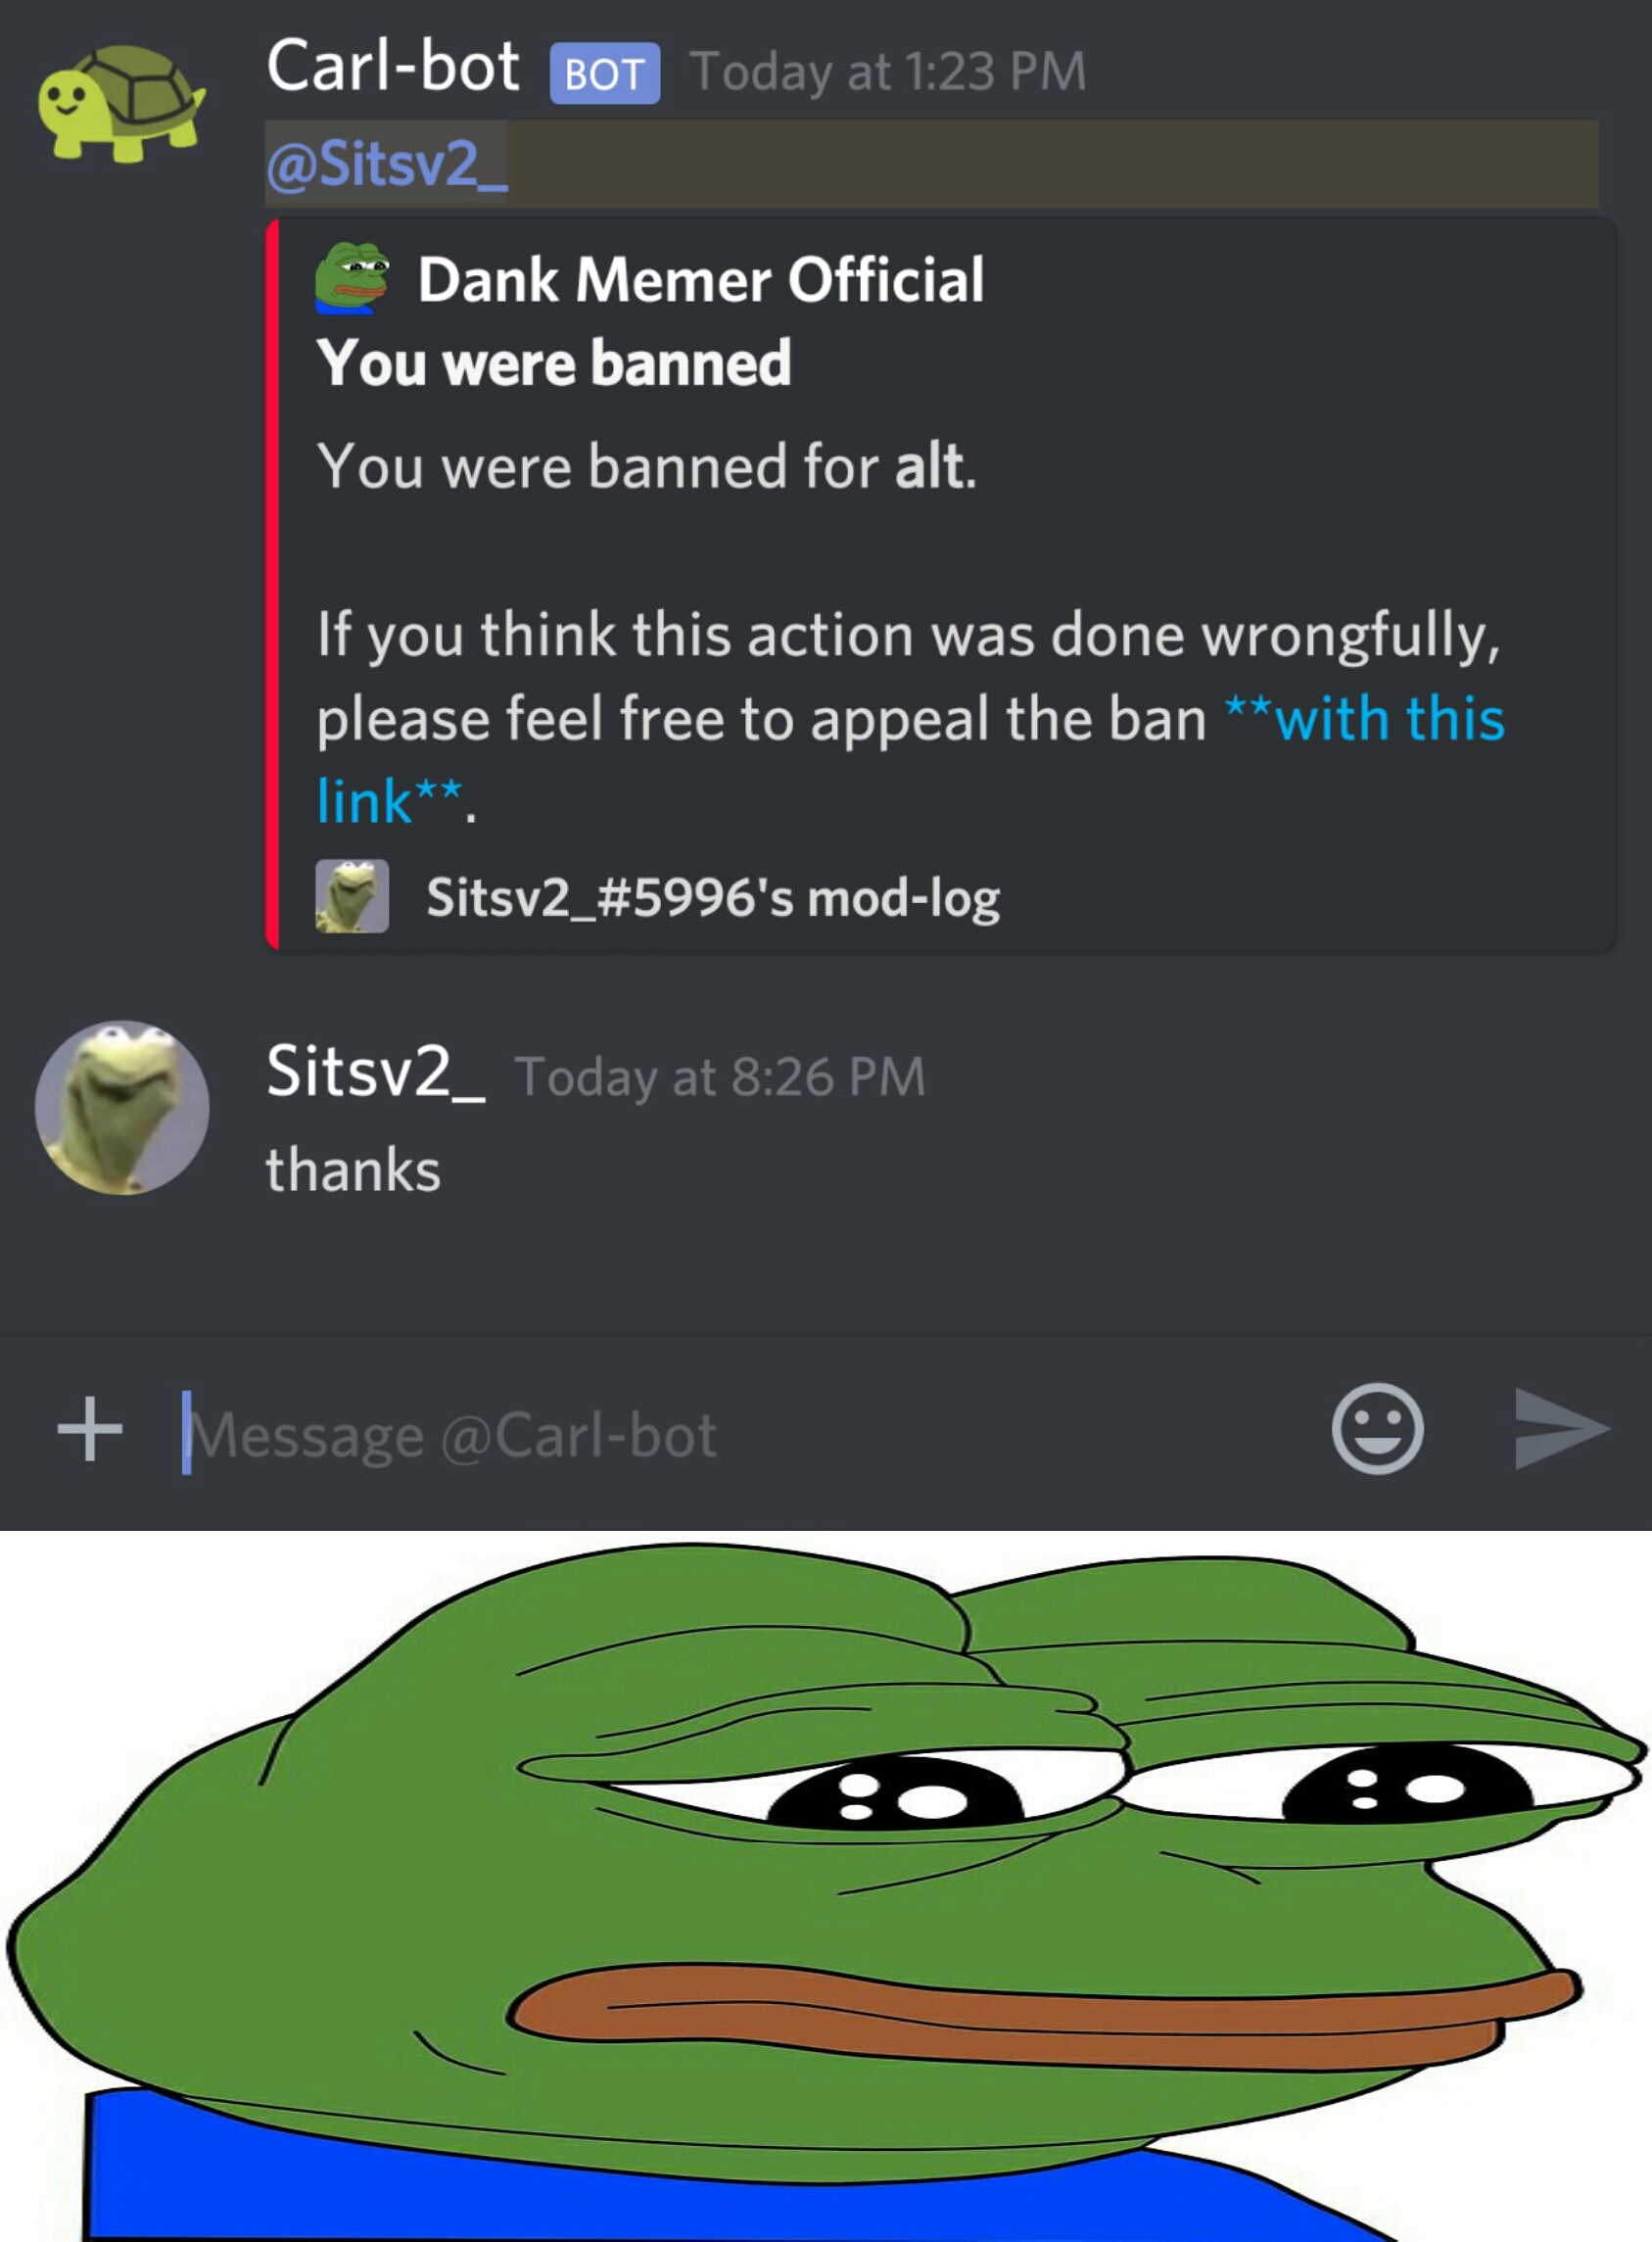Open the large sad Pepe image
1652x2242 pixels.
[x=826, y=1886]
